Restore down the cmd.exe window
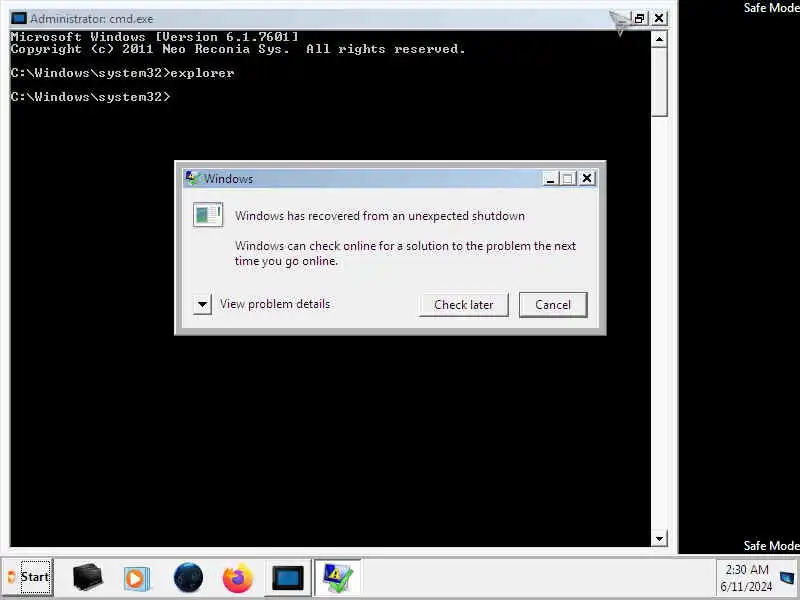 (x=639, y=19)
